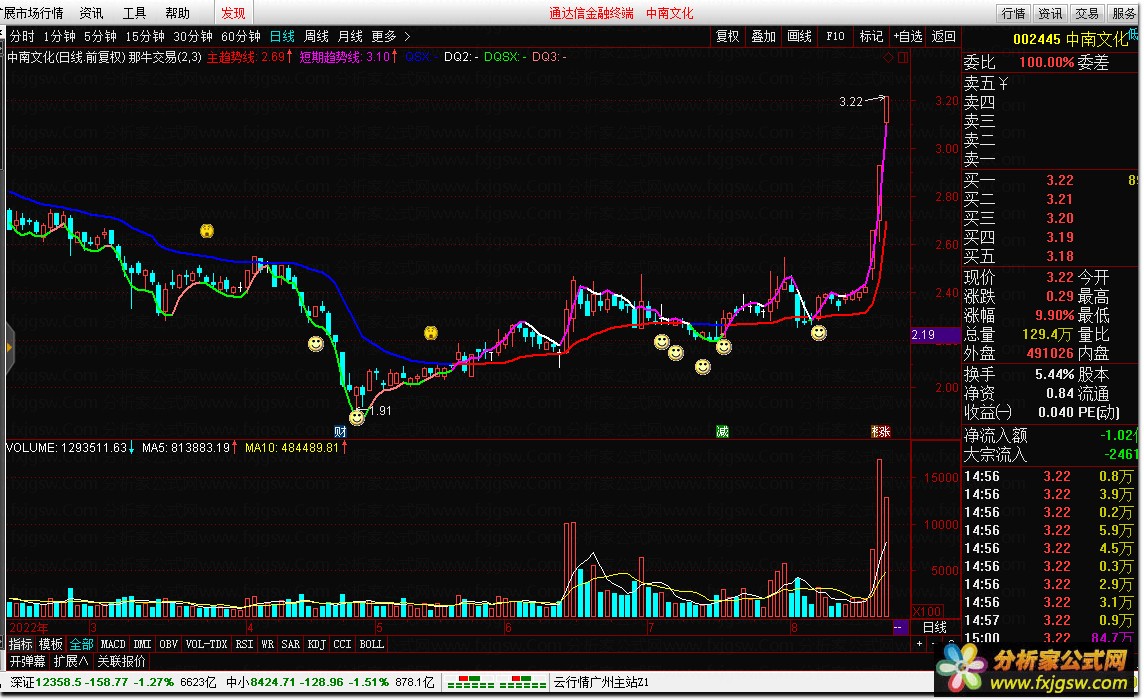Viewport: 1144px width, 700px height.
Task: Click the green 减 marker below the chart
Action: point(722,431)
